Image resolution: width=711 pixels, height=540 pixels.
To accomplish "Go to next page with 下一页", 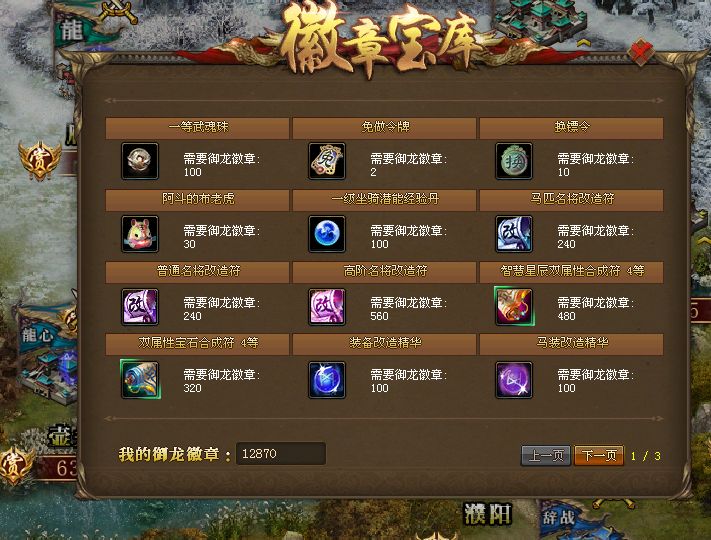I will coord(599,455).
